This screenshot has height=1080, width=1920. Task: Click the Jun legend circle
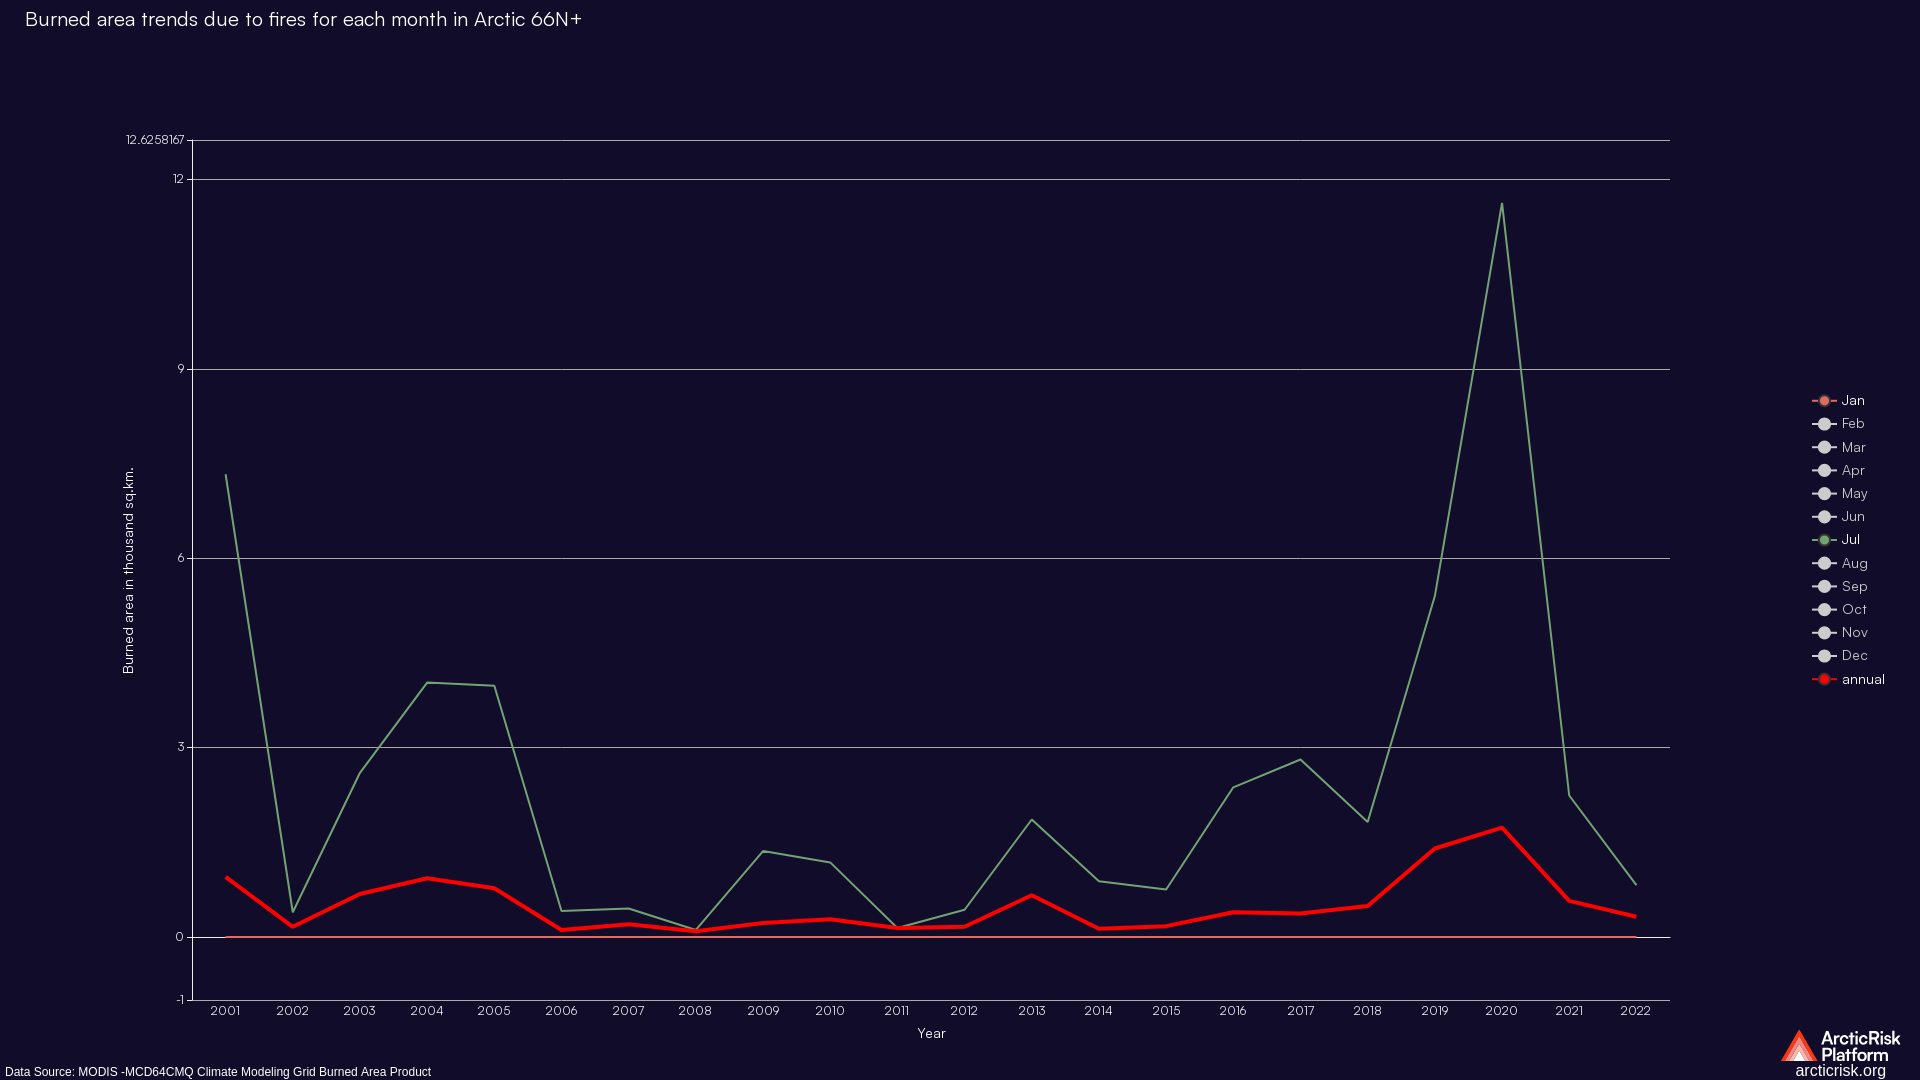pos(1824,517)
